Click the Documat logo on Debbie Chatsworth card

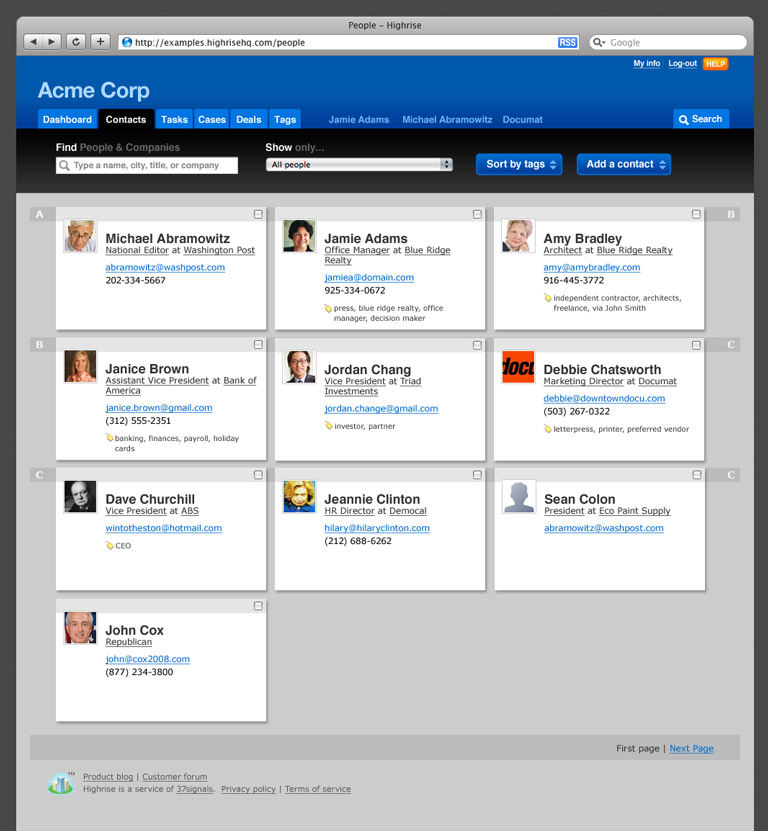[x=518, y=366]
